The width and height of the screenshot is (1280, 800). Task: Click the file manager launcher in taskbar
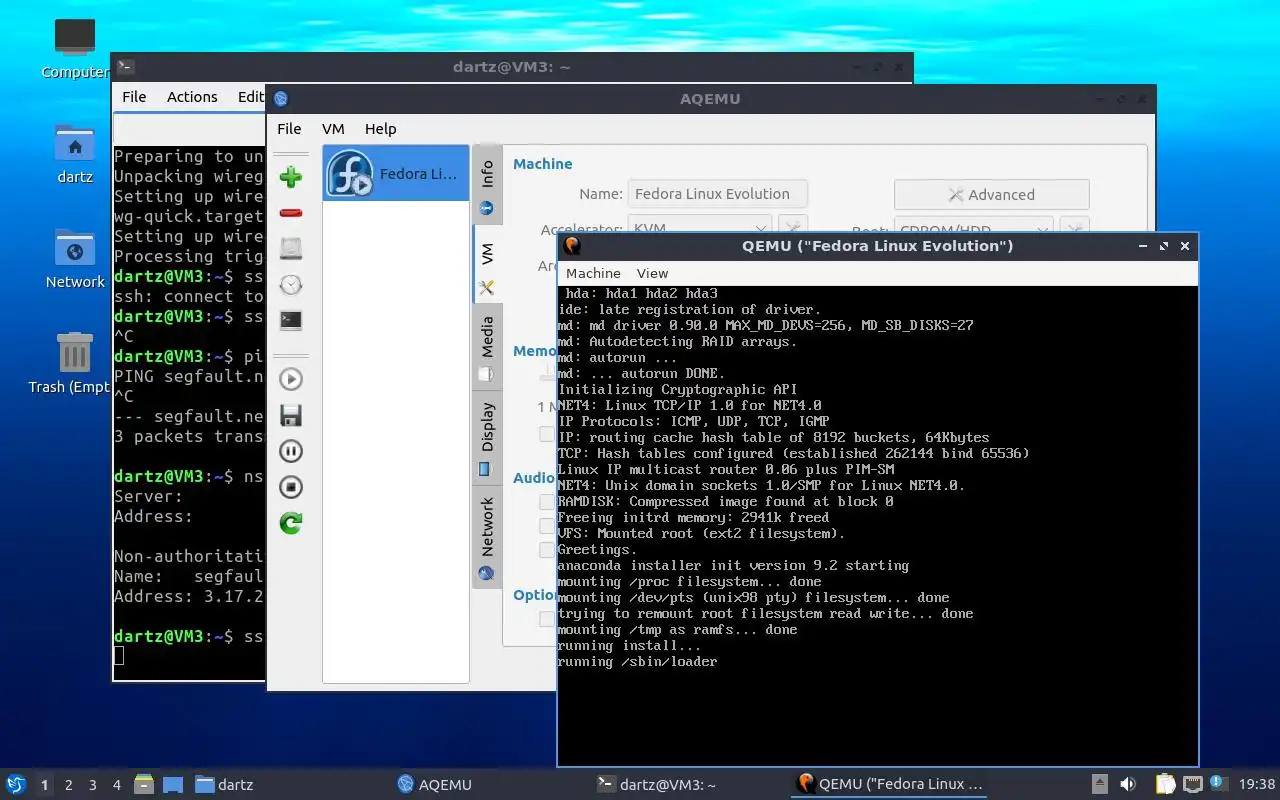tap(144, 784)
